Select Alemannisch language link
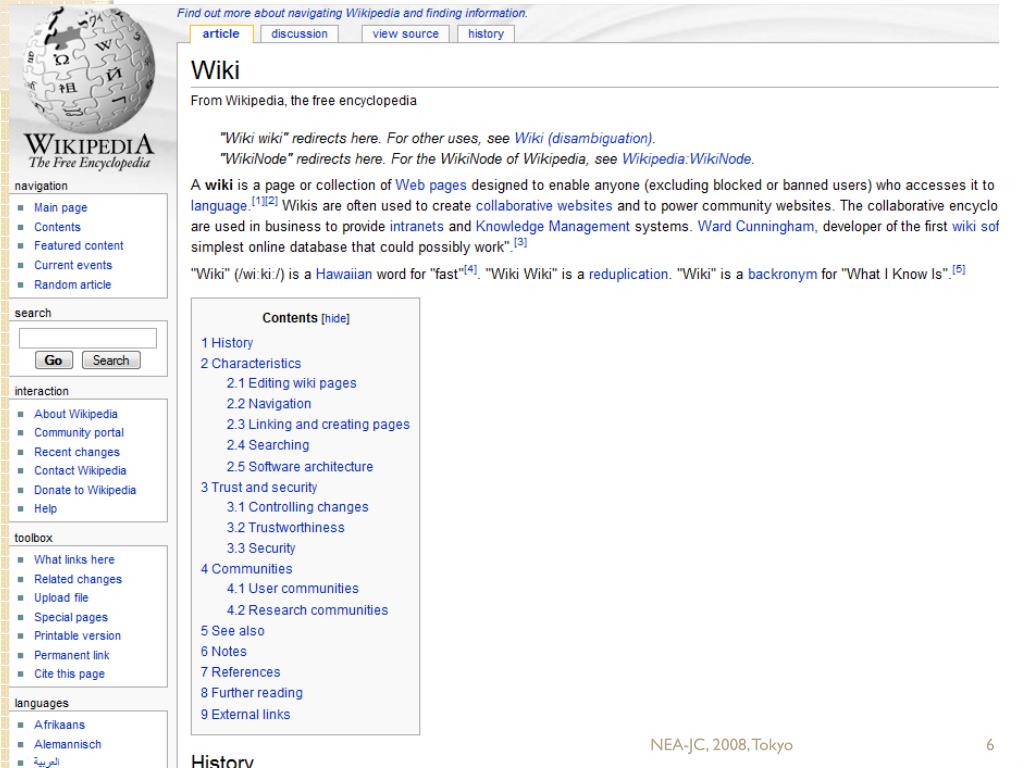 68,744
